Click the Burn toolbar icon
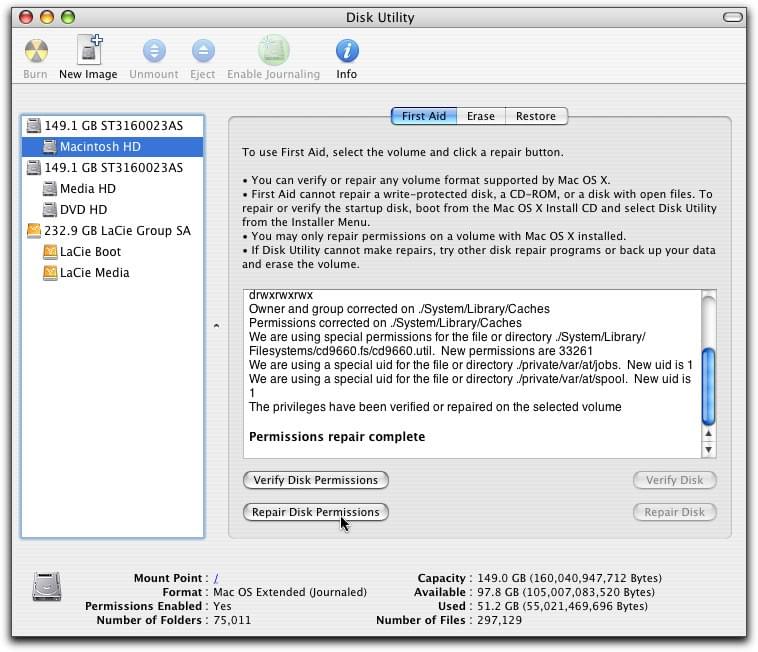Image resolution: width=758 pixels, height=652 pixels. [36, 51]
